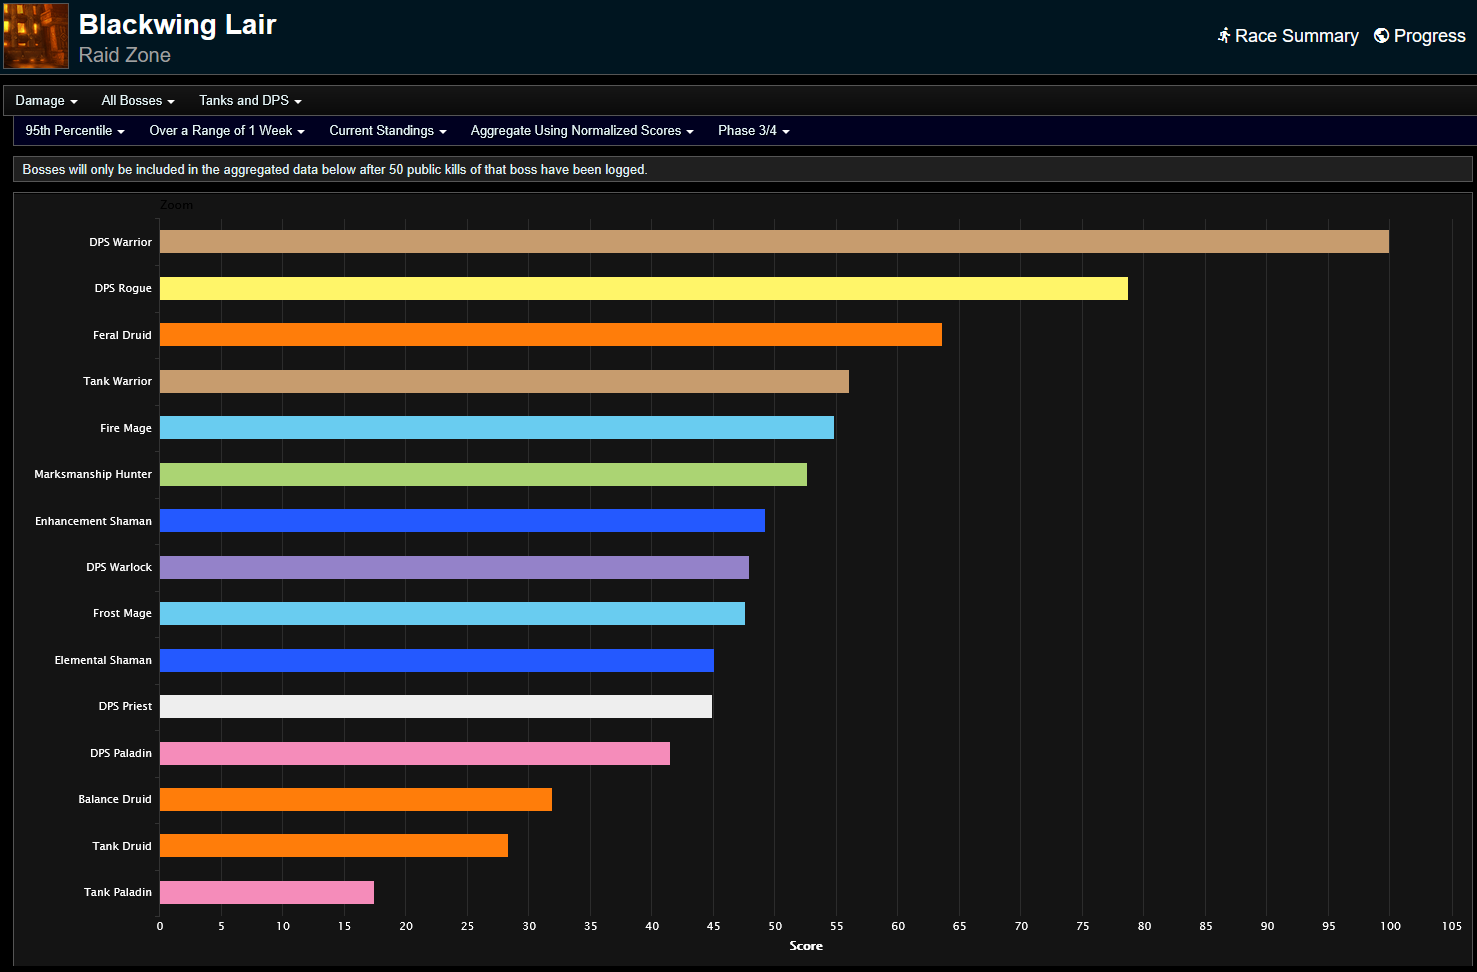Viewport: 1477px width, 972px height.
Task: Click the Race Summary runner icon
Action: pyautogui.click(x=1224, y=35)
